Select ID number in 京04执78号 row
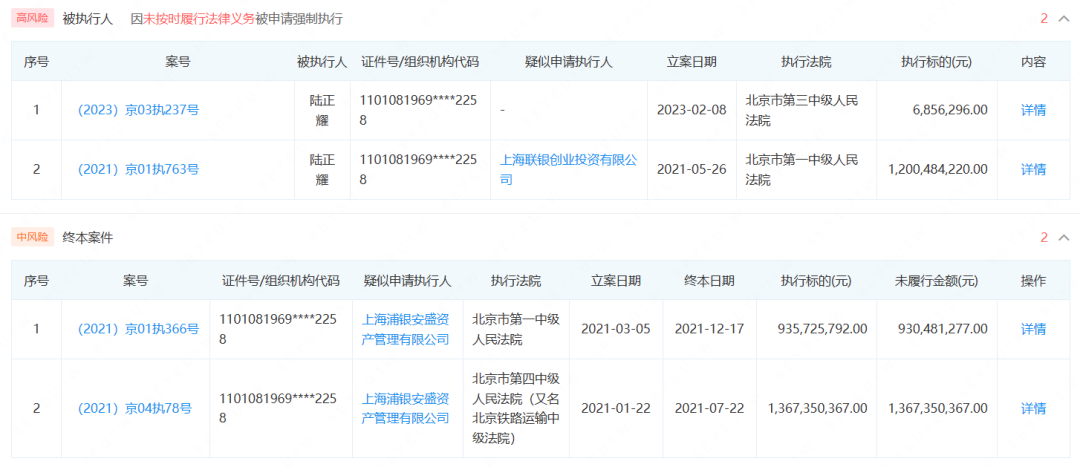Viewport: 1080px width, 467px height. coord(278,408)
